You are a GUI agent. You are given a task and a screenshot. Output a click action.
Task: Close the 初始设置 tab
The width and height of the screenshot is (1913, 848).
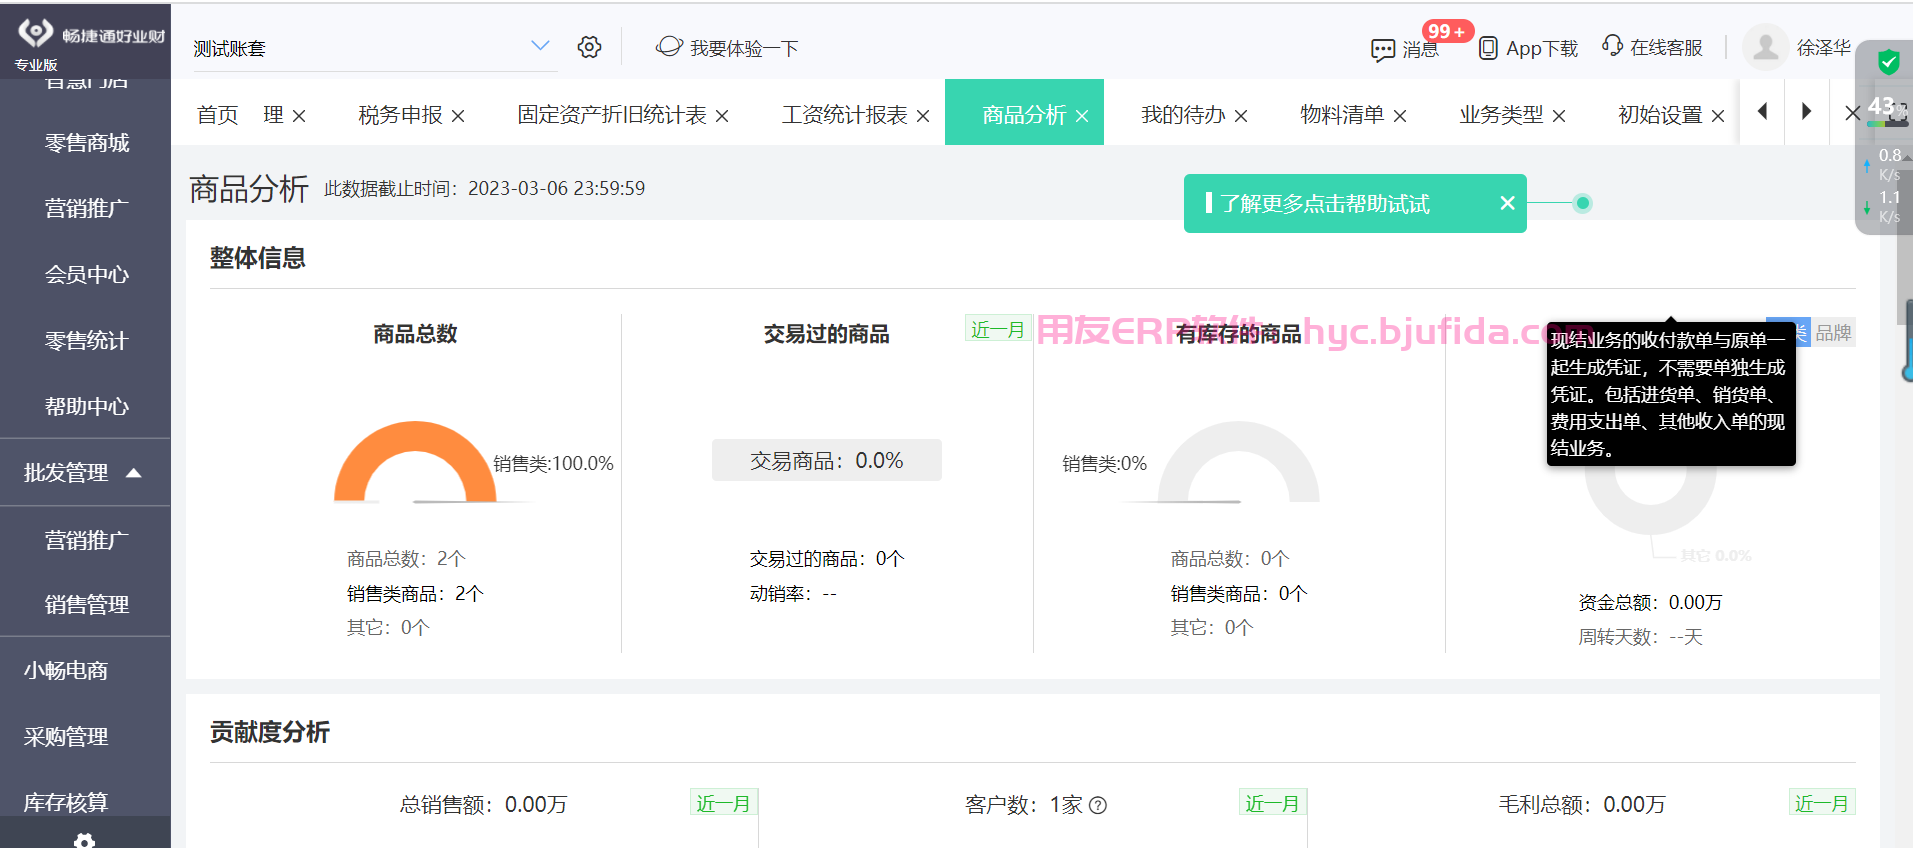[1718, 116]
